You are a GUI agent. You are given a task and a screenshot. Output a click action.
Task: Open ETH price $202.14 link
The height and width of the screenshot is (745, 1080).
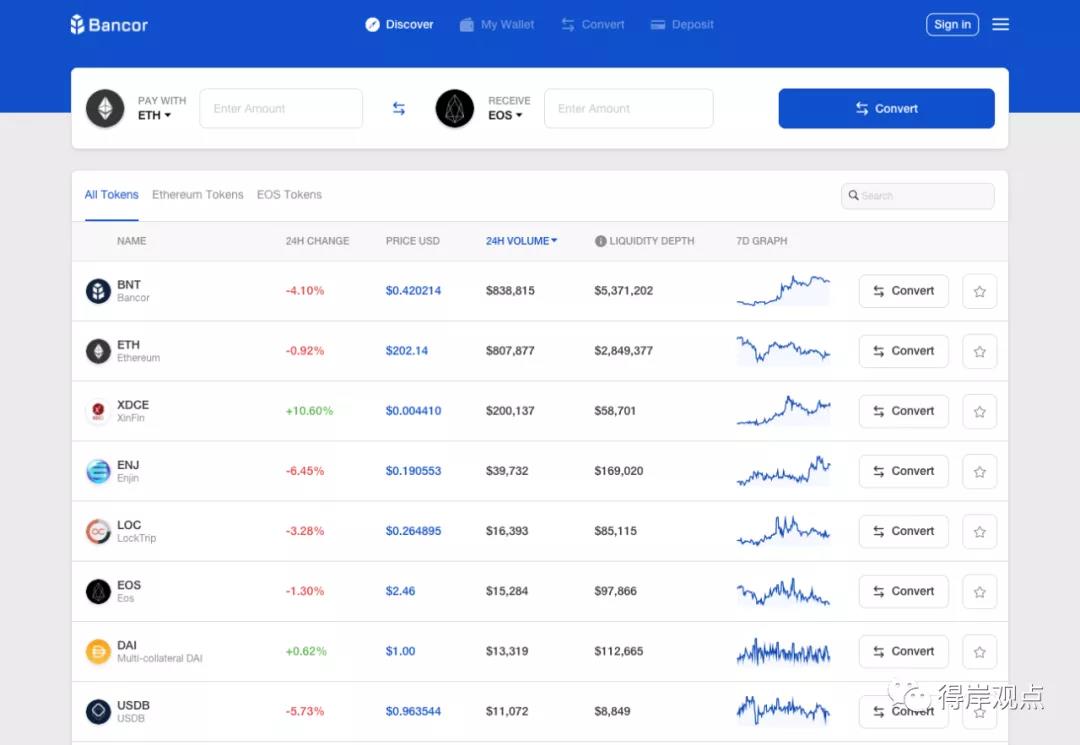406,350
